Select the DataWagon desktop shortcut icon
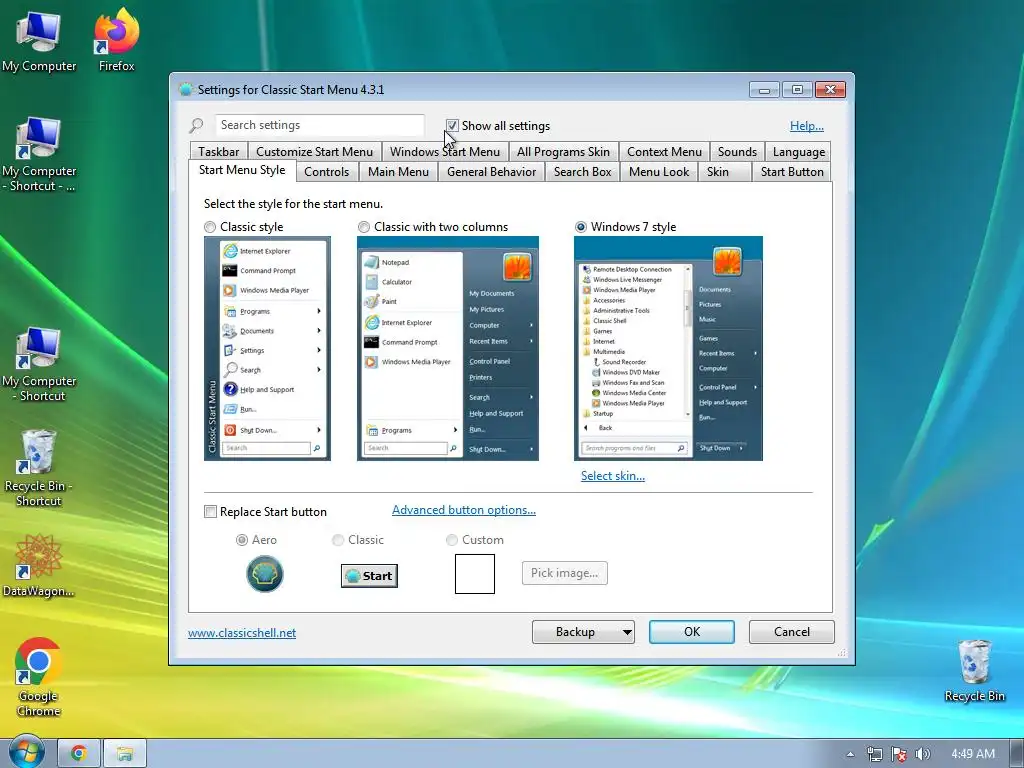 click(x=39, y=566)
